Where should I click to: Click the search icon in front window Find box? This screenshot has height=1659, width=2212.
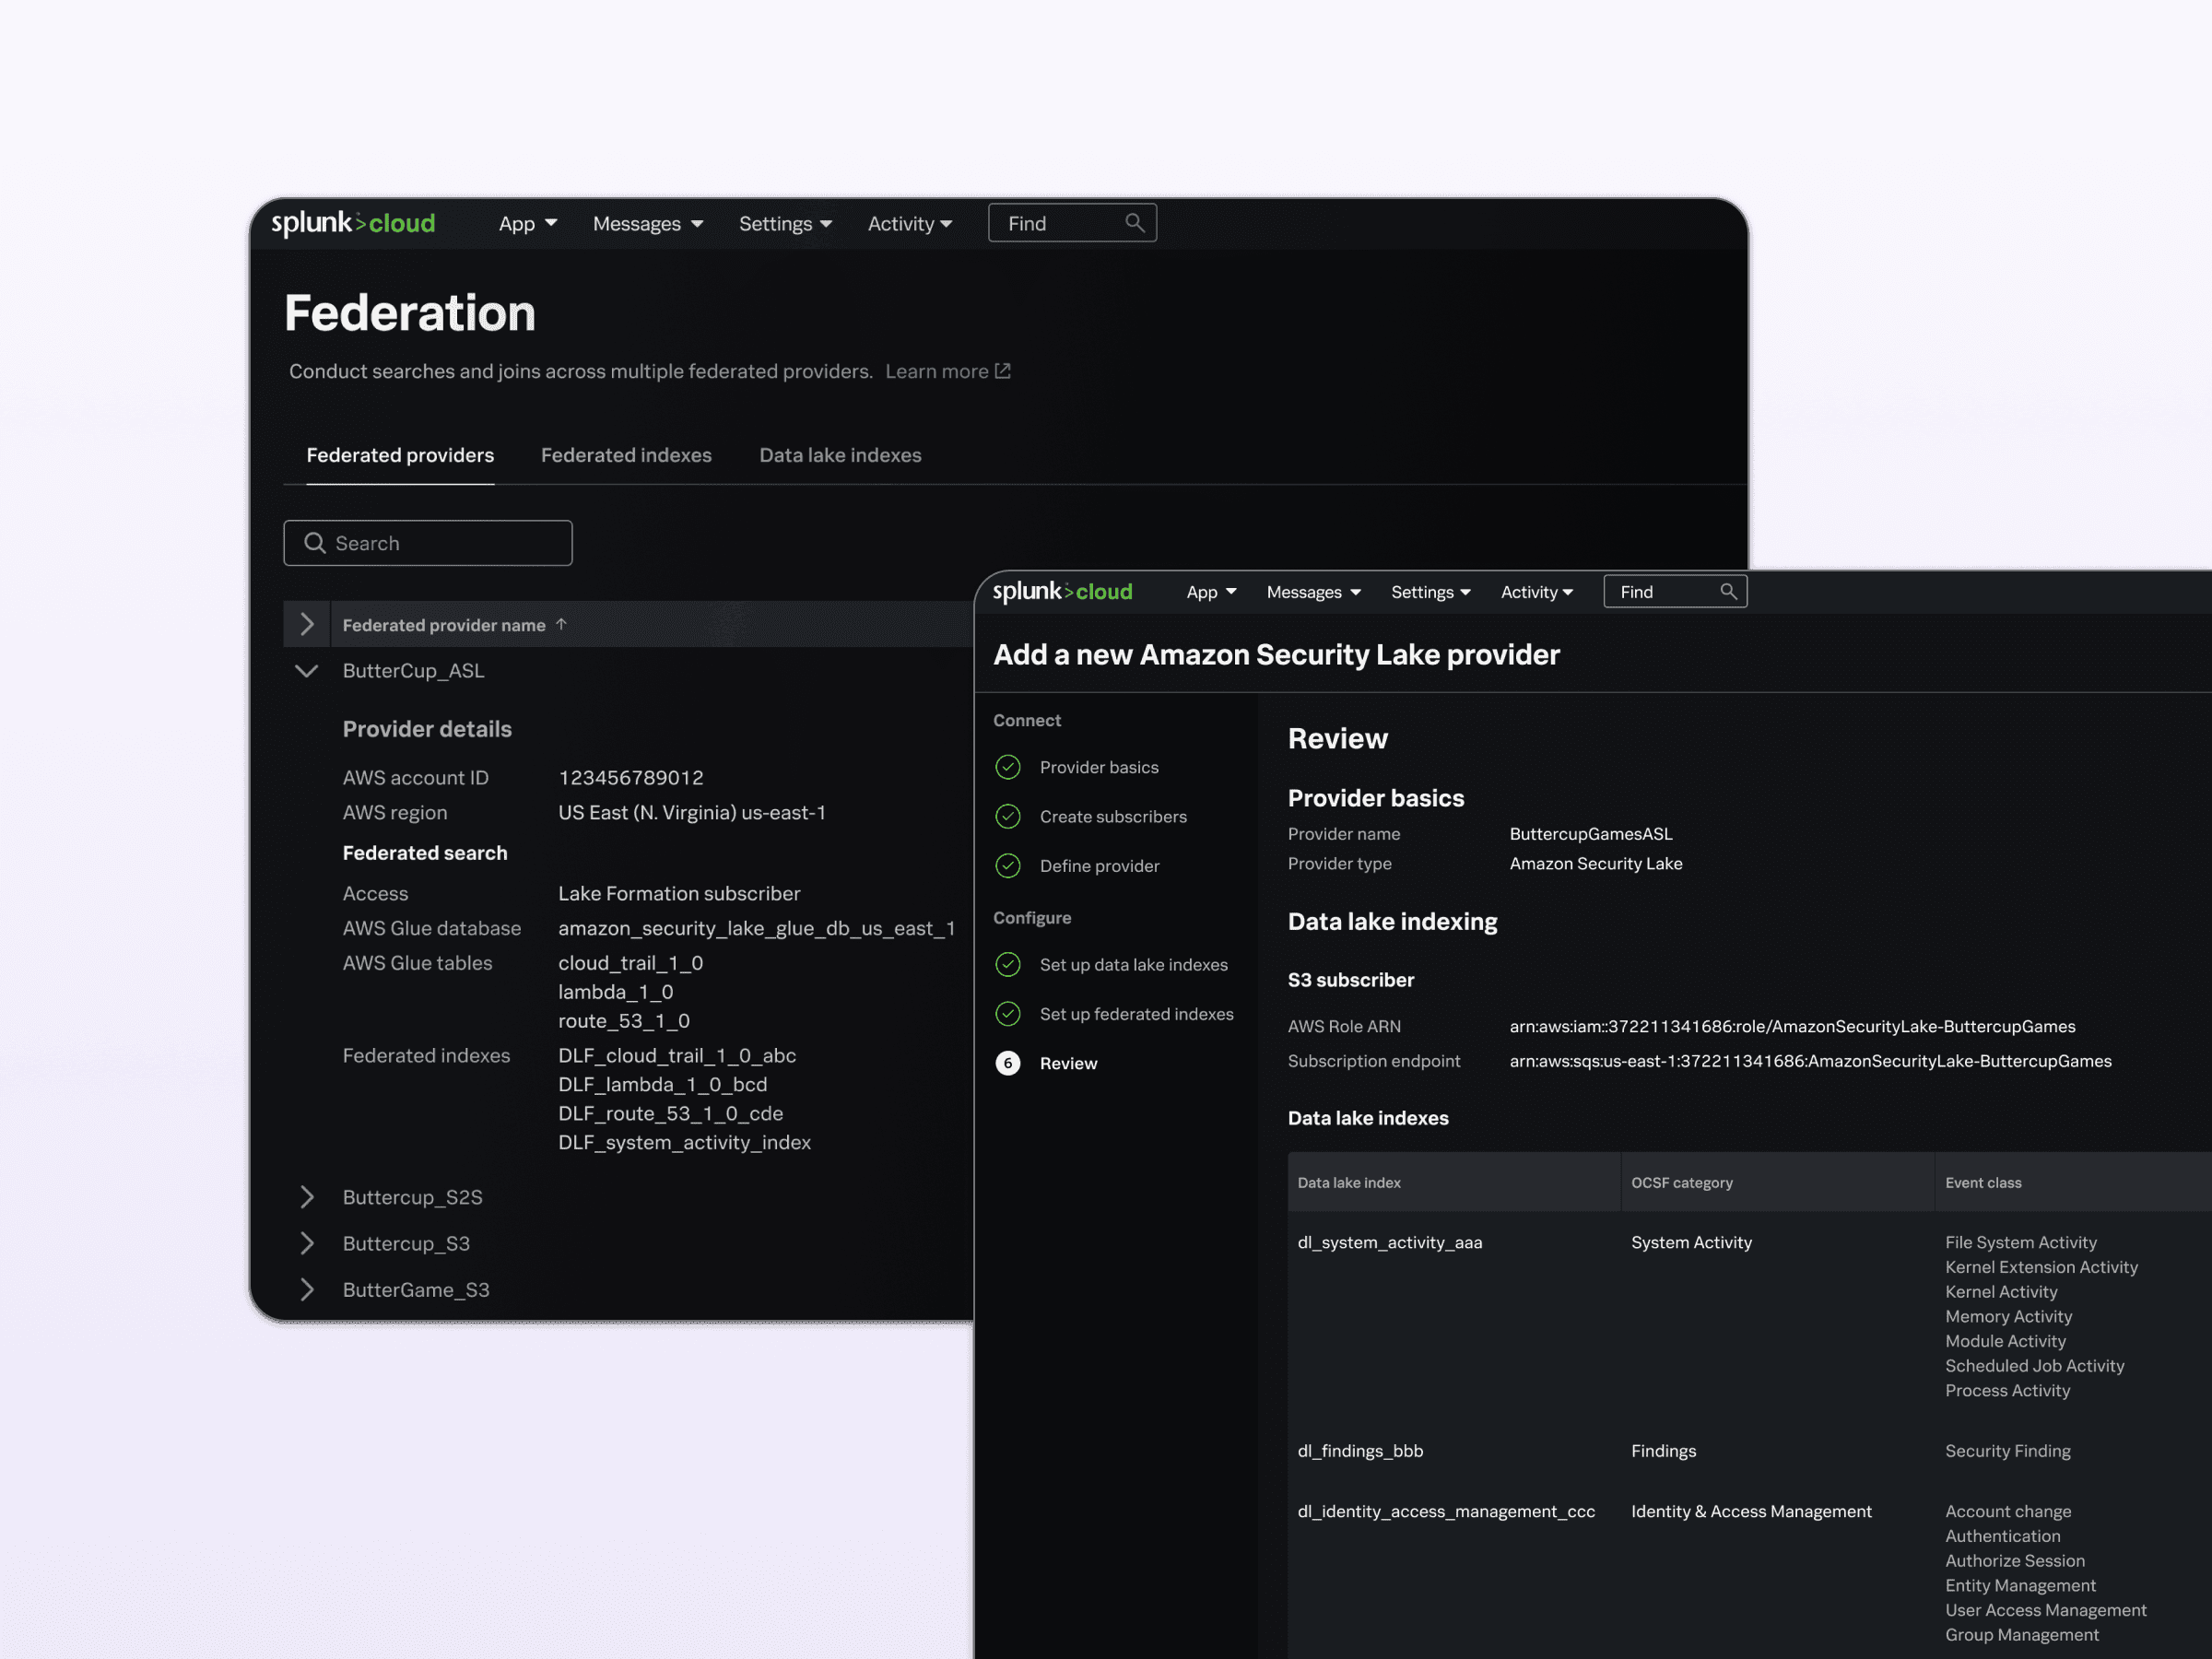(1728, 592)
